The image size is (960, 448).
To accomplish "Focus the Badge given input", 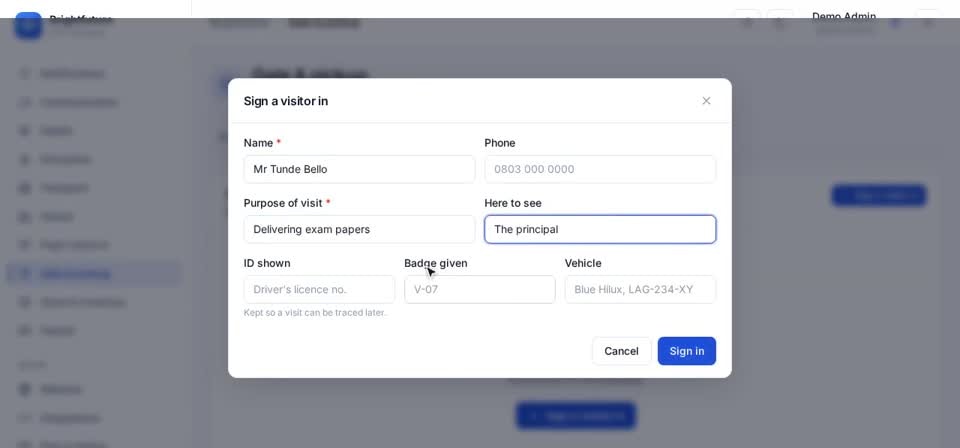I will coord(479,289).
